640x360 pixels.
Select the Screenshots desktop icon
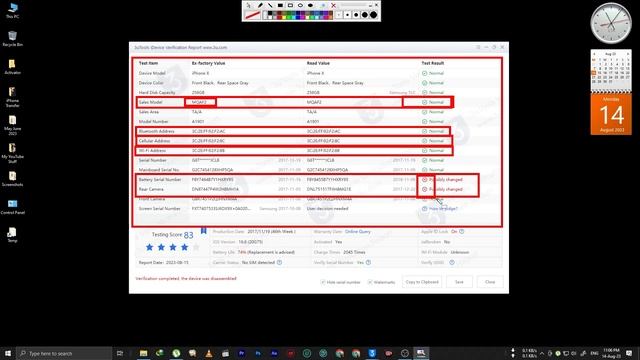pos(12,179)
